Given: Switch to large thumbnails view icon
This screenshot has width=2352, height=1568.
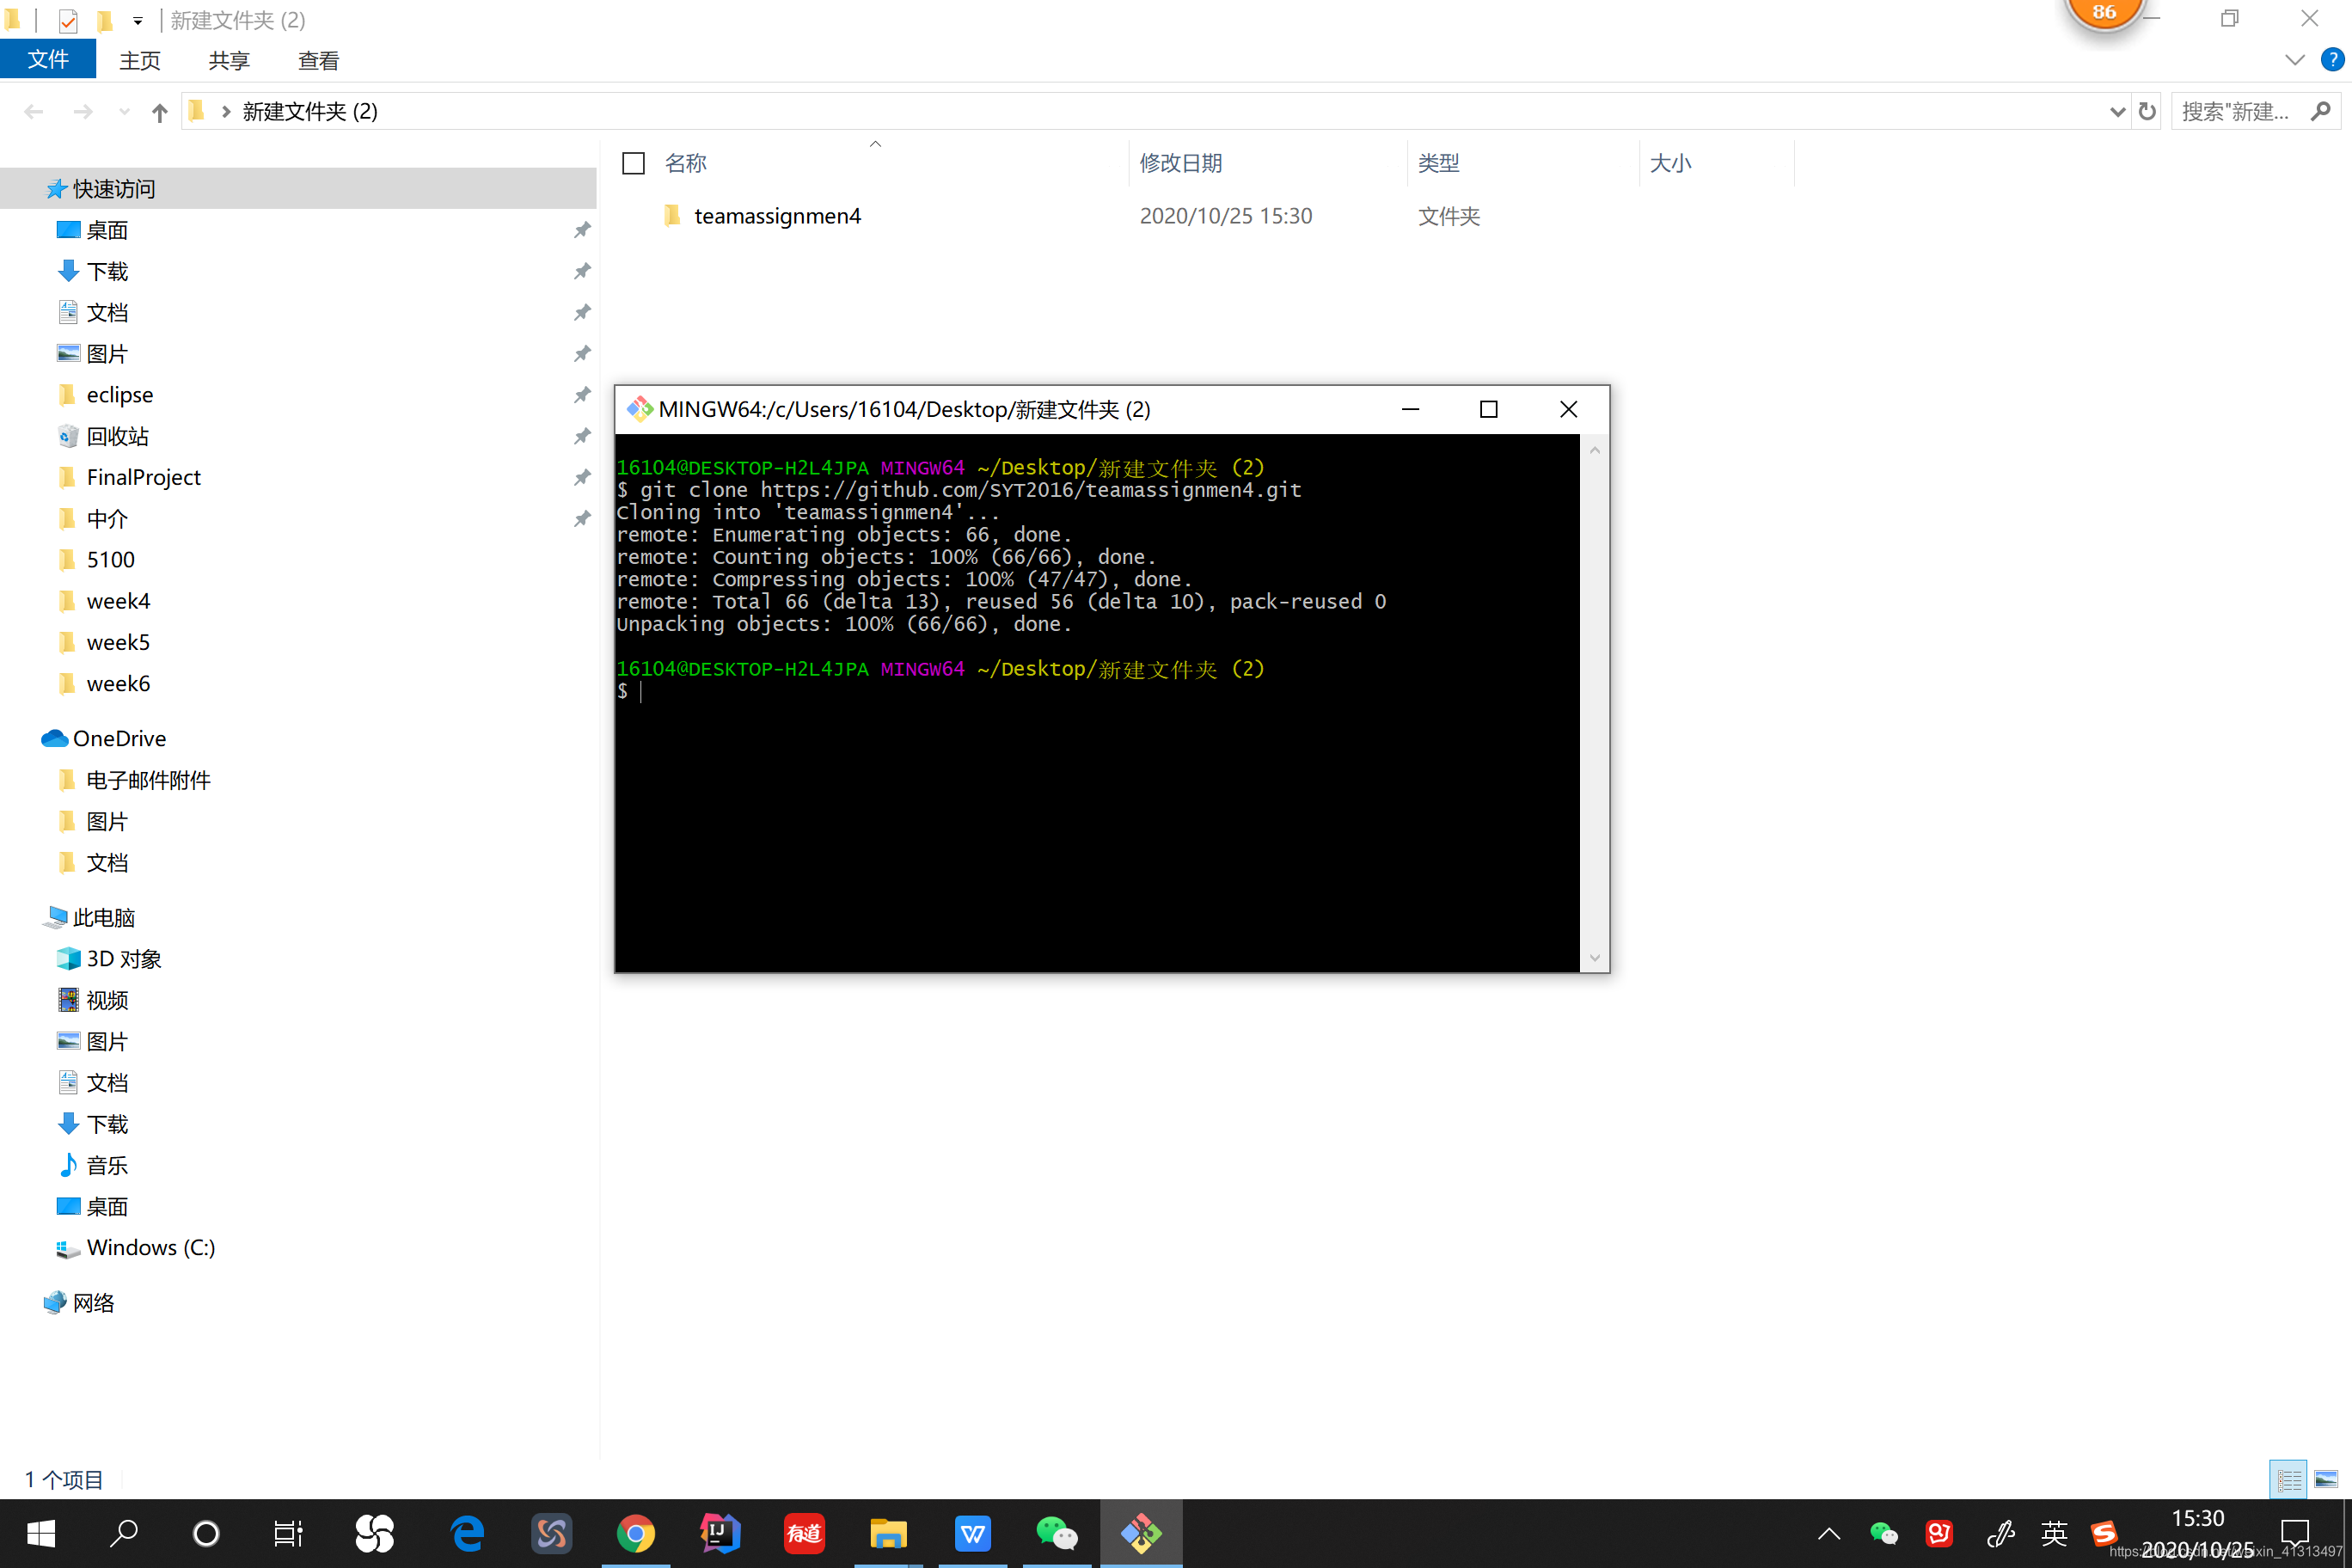Looking at the screenshot, I should point(2326,1479).
